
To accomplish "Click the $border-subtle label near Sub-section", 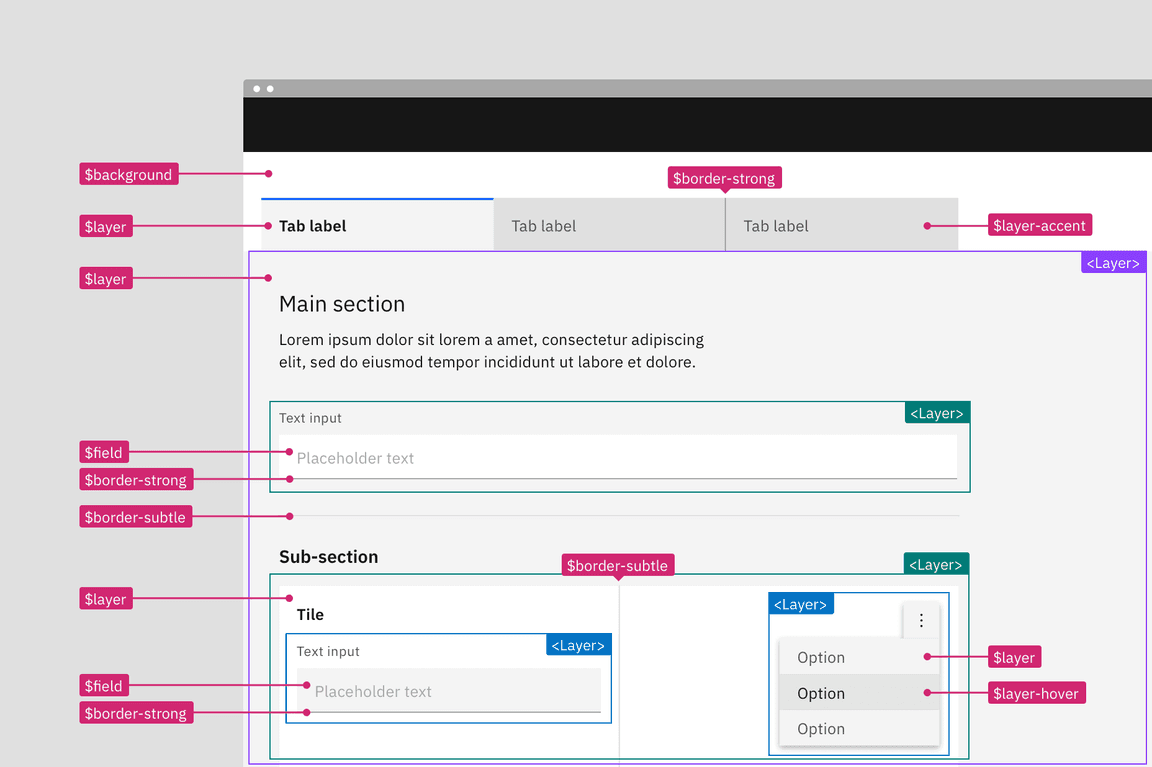I will click(617, 565).
